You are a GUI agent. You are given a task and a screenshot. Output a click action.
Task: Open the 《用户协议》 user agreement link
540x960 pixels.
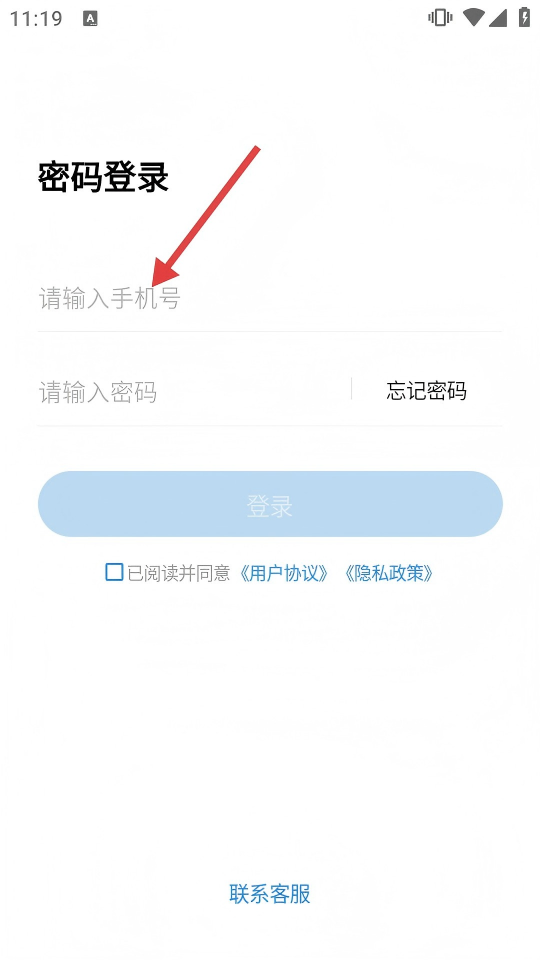(x=284, y=573)
